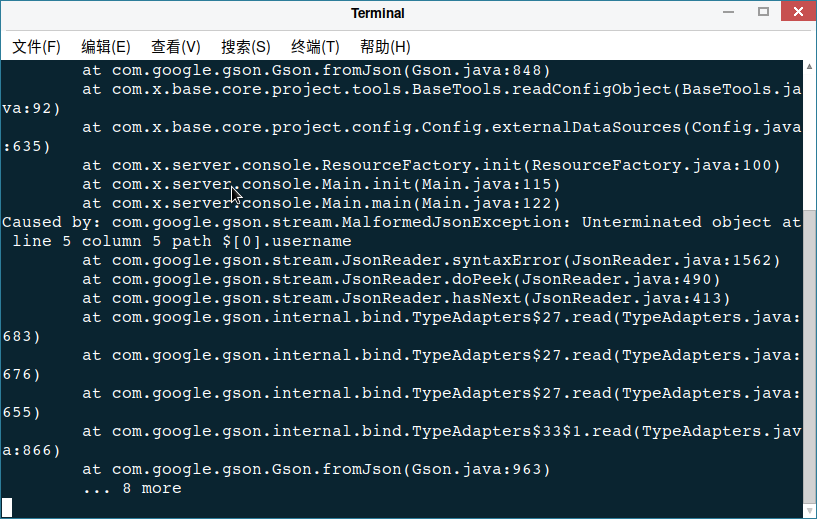This screenshot has height=519, width=817.
Task: Click the scrollbar up arrow
Action: (x=810, y=67)
